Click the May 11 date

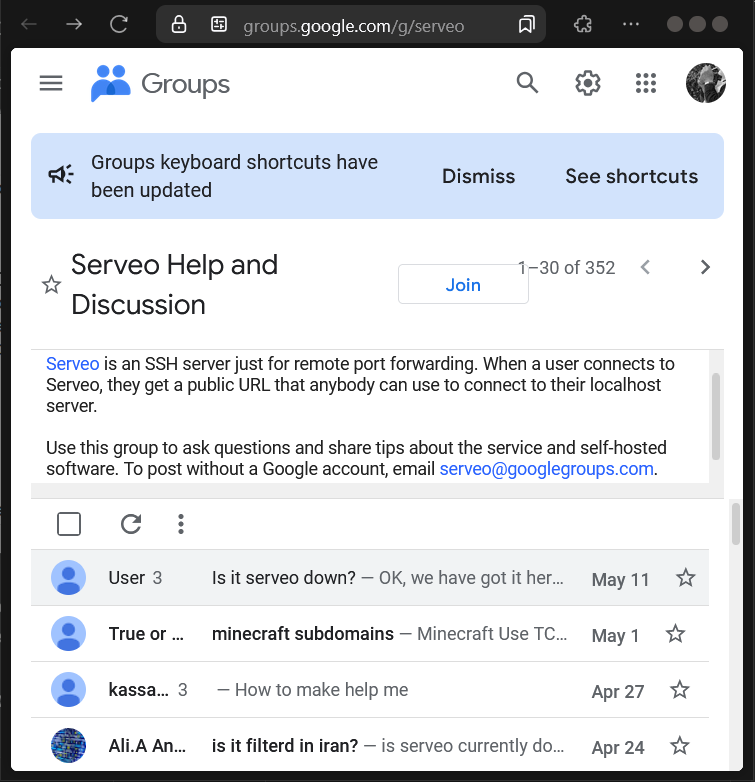pyautogui.click(x=620, y=580)
